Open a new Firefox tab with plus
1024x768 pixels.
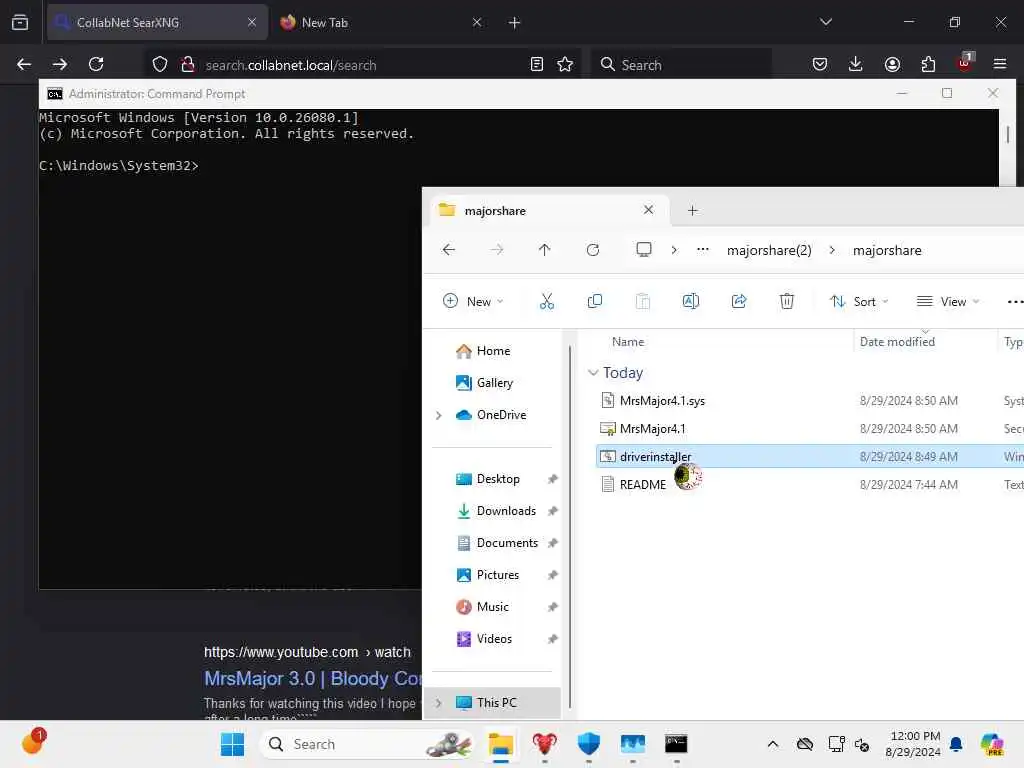(515, 23)
